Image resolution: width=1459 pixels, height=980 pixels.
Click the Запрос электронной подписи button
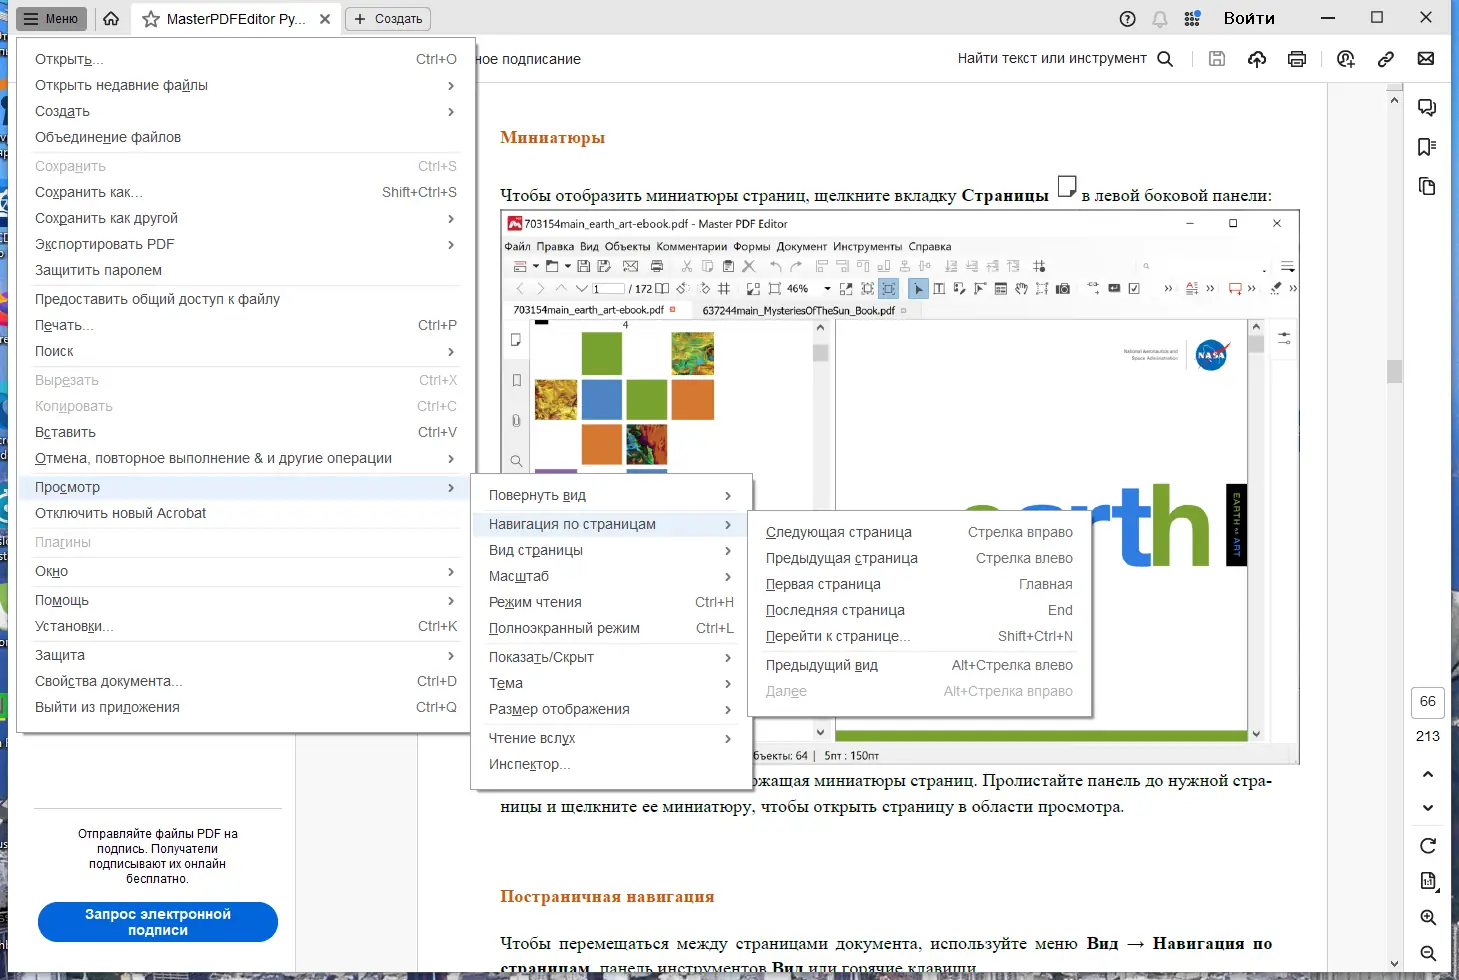pyautogui.click(x=158, y=922)
